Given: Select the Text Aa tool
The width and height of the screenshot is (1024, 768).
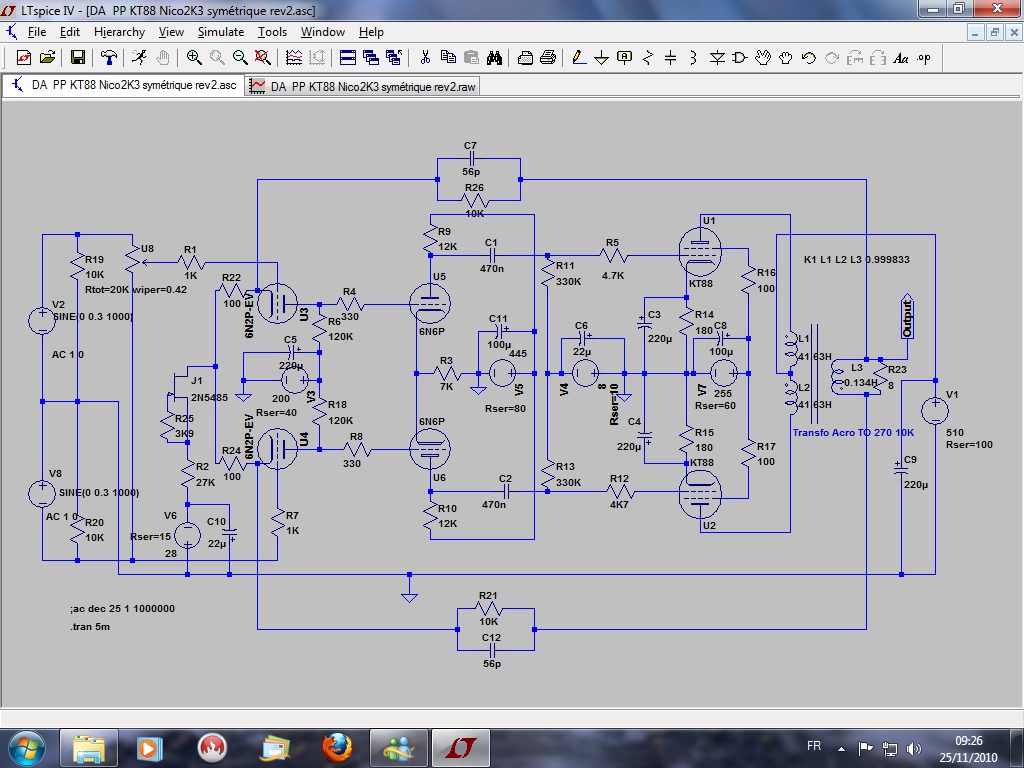Looking at the screenshot, I should 901,58.
